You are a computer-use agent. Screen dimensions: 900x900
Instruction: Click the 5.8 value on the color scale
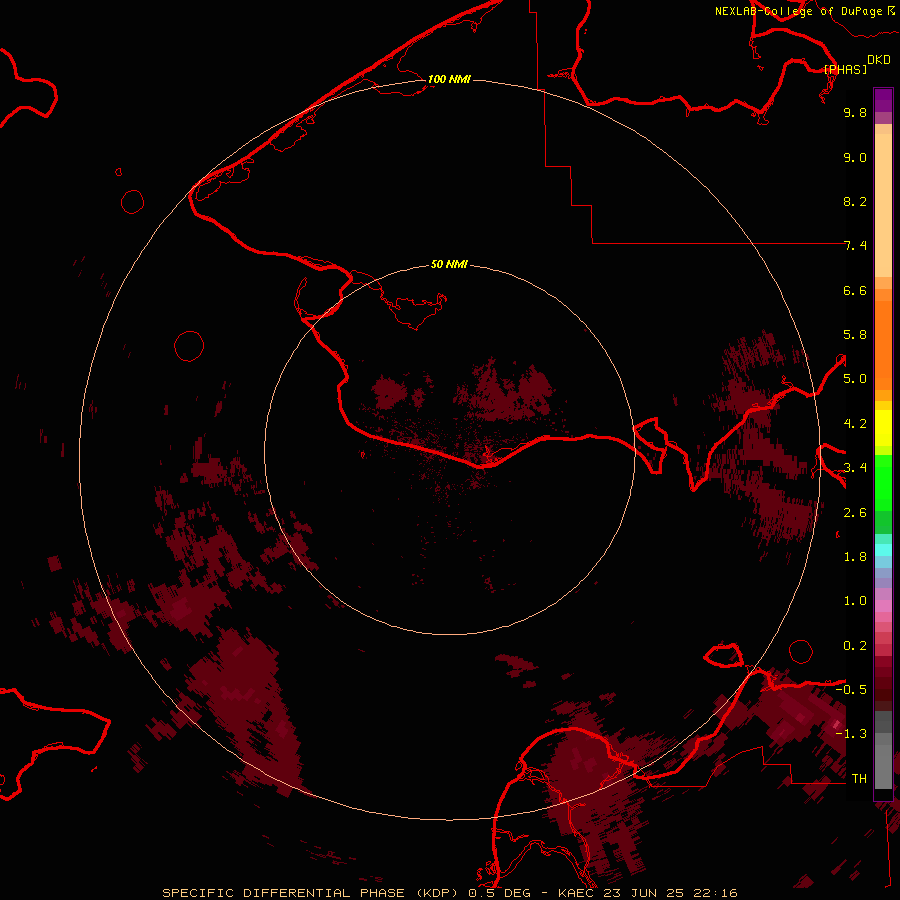point(855,335)
